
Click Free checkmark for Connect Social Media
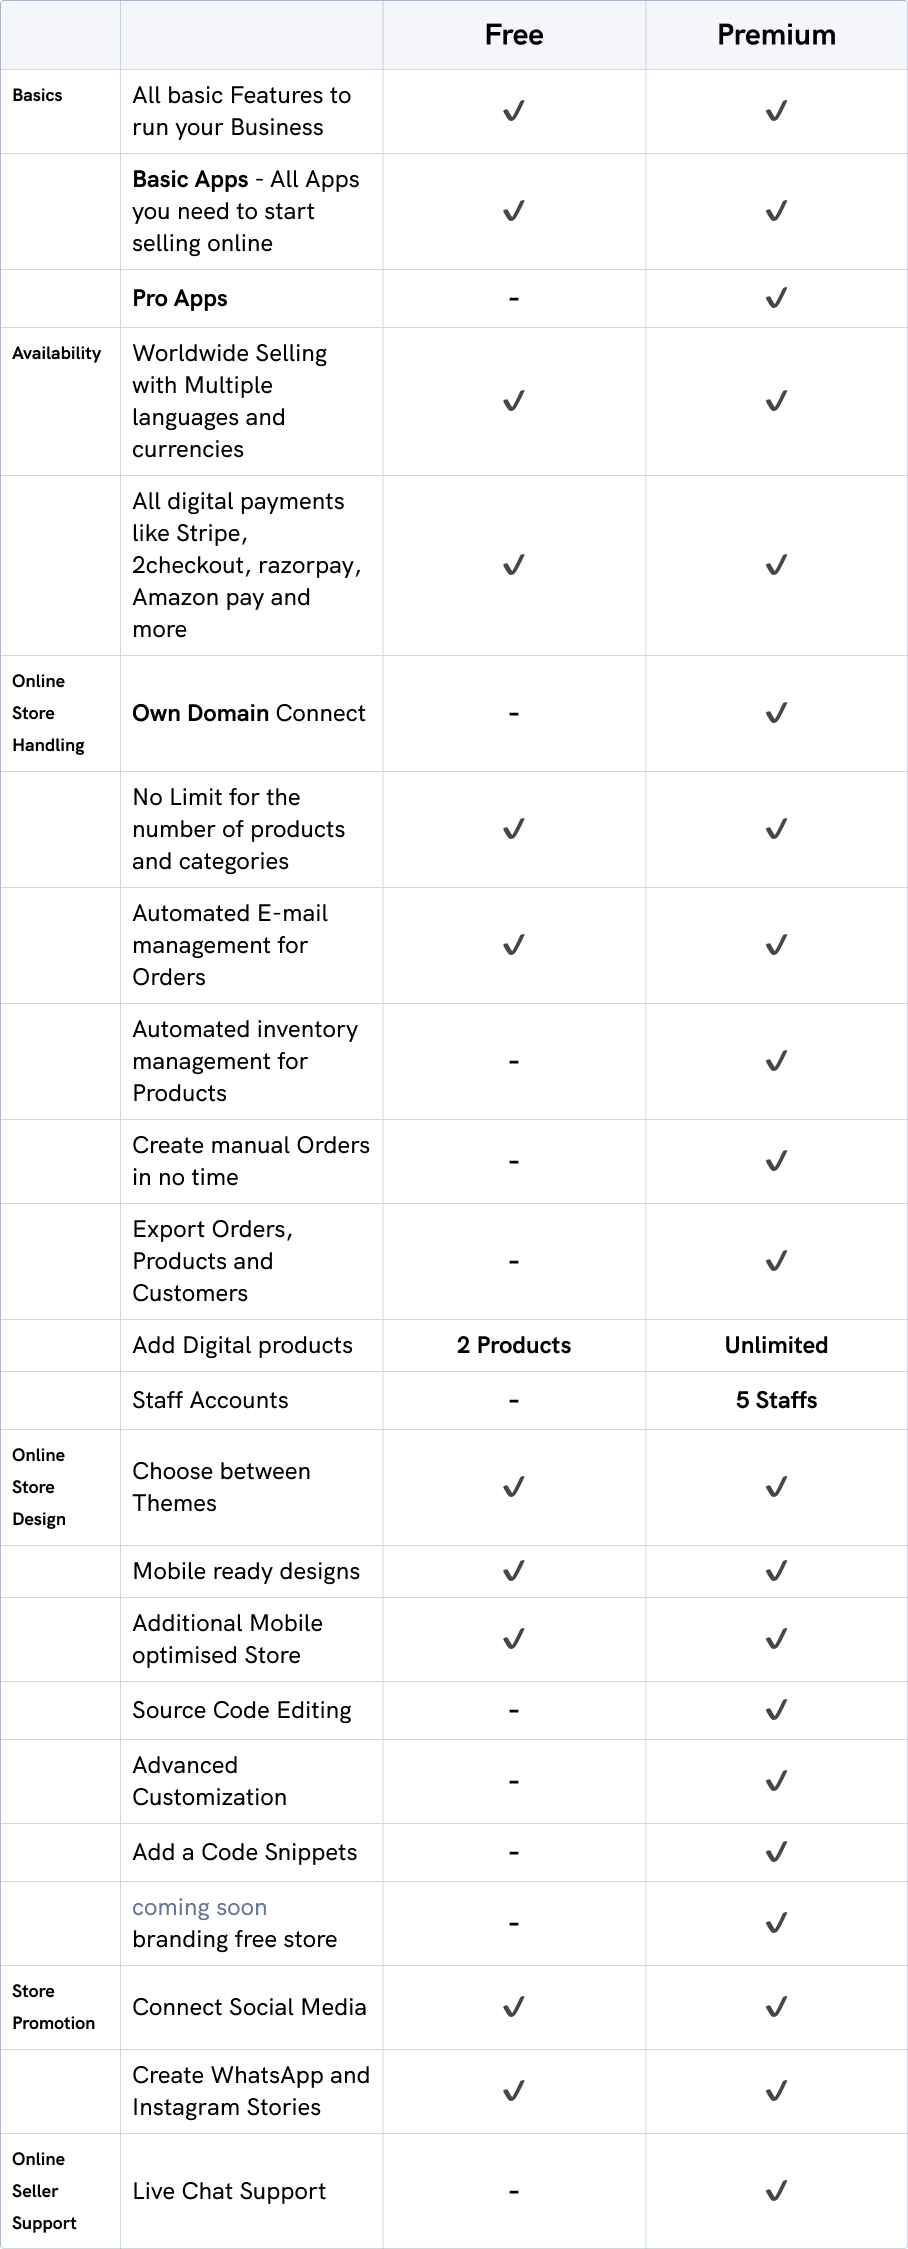514,2007
